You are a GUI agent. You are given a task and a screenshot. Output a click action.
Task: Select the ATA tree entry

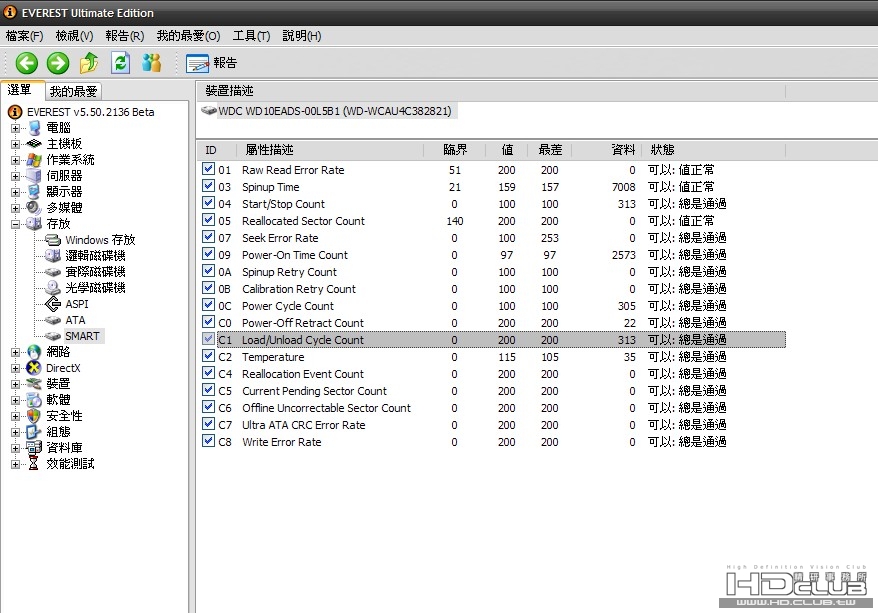pyautogui.click(x=66, y=320)
